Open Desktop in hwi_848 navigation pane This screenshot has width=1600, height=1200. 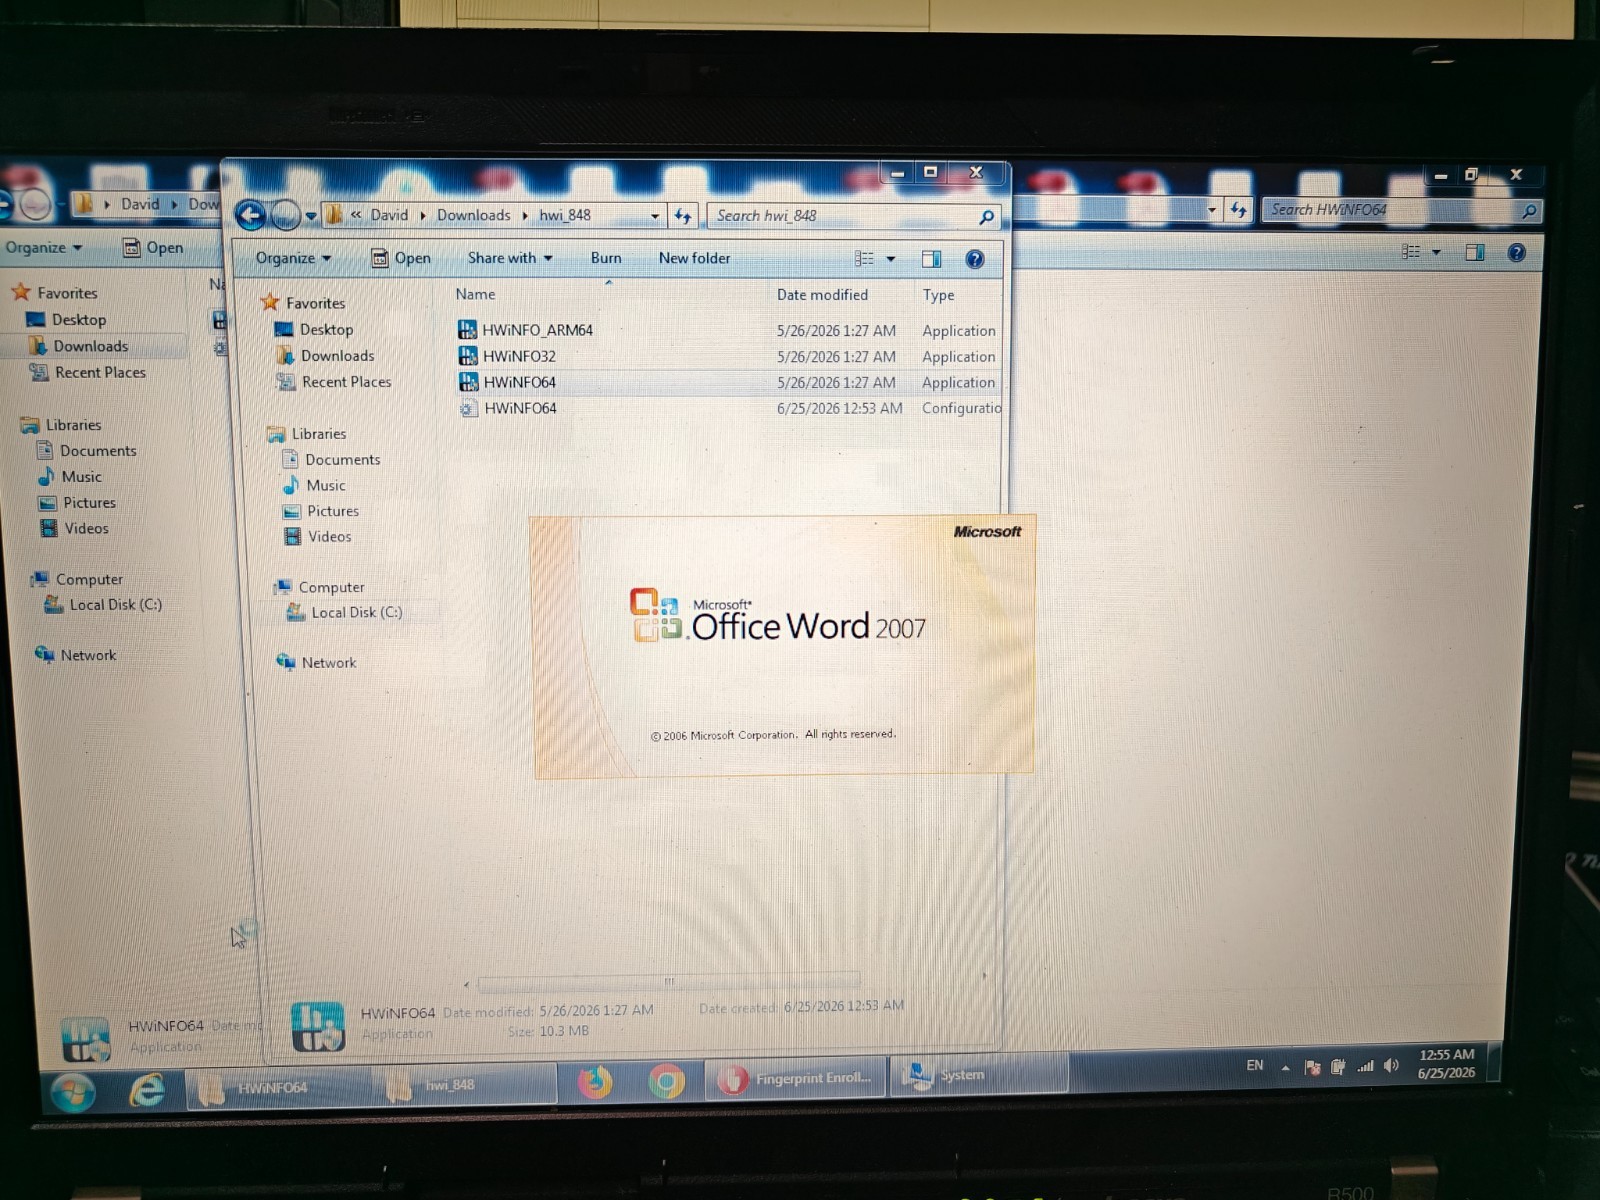(326, 329)
